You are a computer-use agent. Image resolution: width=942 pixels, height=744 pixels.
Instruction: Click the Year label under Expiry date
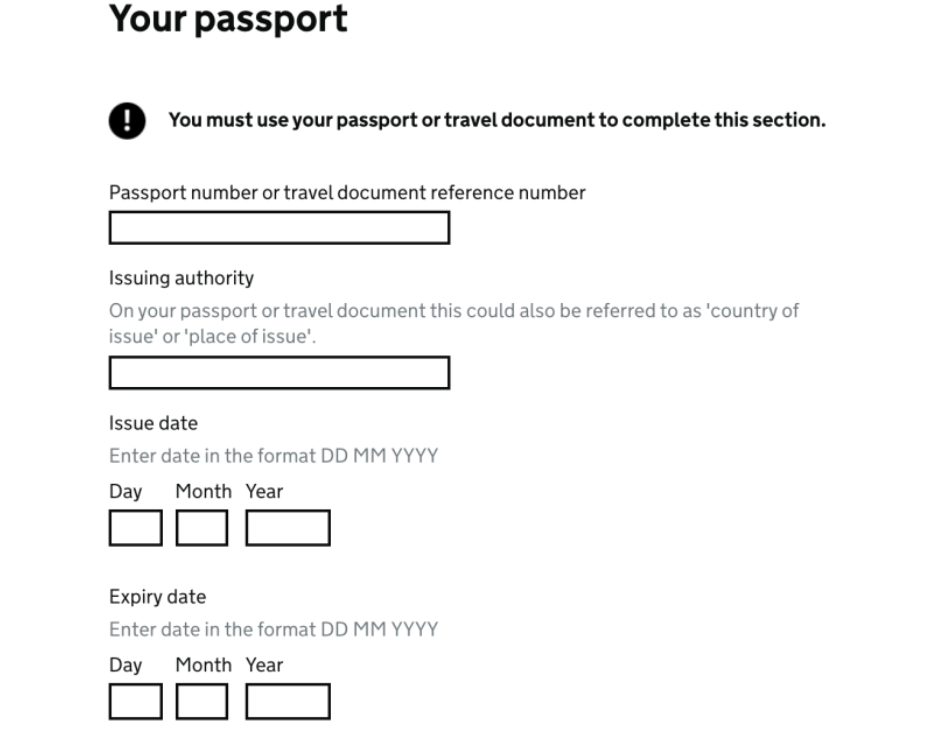pyautogui.click(x=264, y=665)
